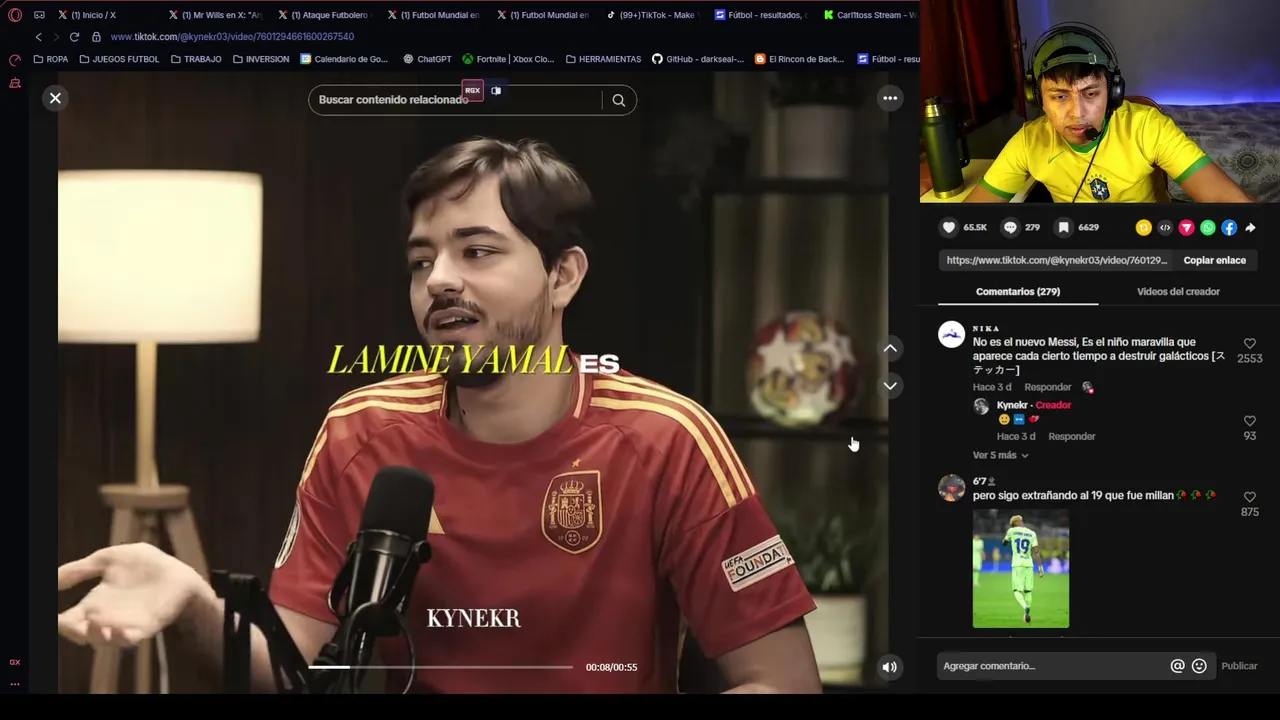Click Publicar to post comment
Image resolution: width=1280 pixels, height=720 pixels.
point(1239,666)
